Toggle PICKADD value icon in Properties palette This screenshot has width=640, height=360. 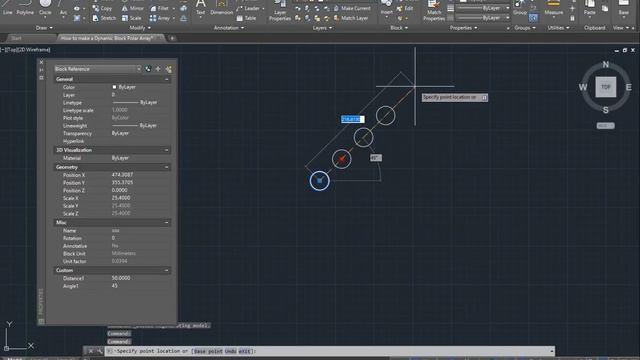(148, 69)
